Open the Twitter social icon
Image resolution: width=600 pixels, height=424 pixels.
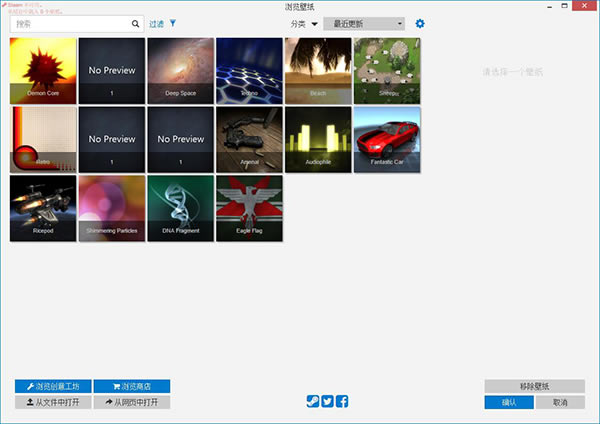[327, 401]
